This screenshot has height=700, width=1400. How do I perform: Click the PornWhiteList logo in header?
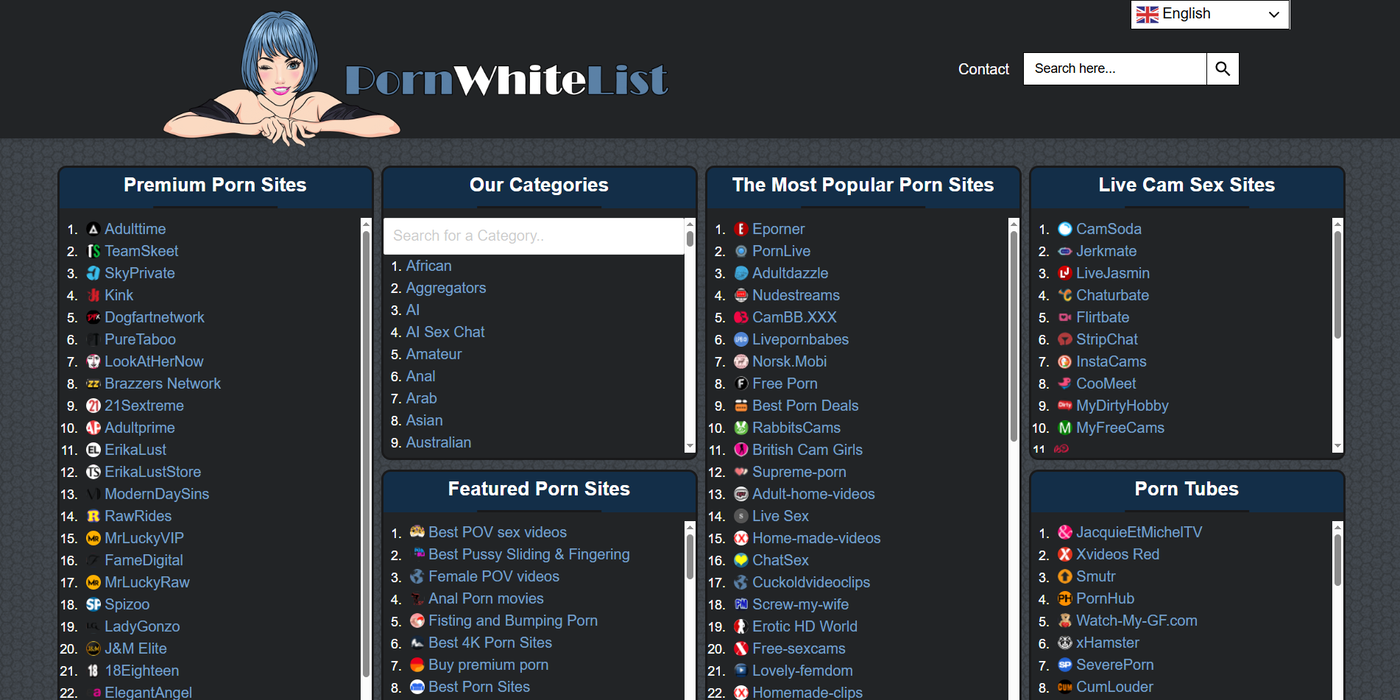click(416, 79)
